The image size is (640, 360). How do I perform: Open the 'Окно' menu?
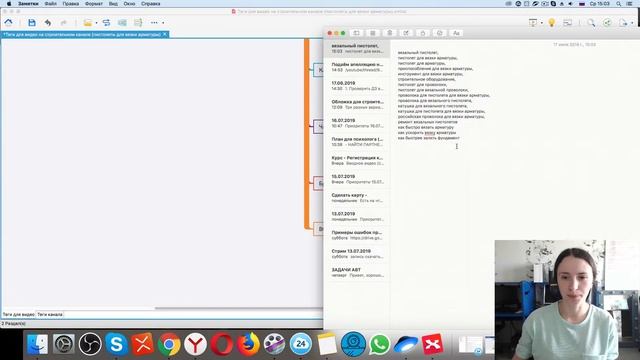(129, 4)
